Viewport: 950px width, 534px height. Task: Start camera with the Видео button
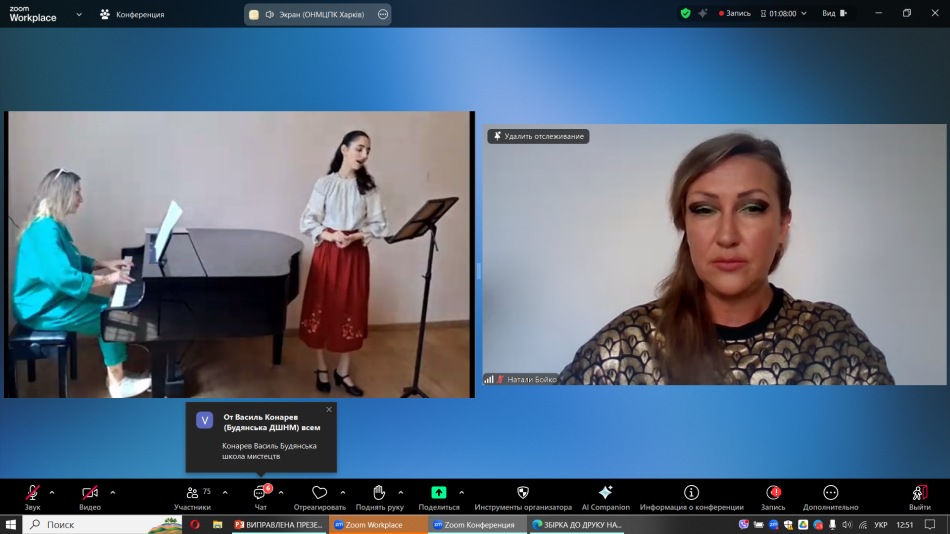(x=90, y=493)
